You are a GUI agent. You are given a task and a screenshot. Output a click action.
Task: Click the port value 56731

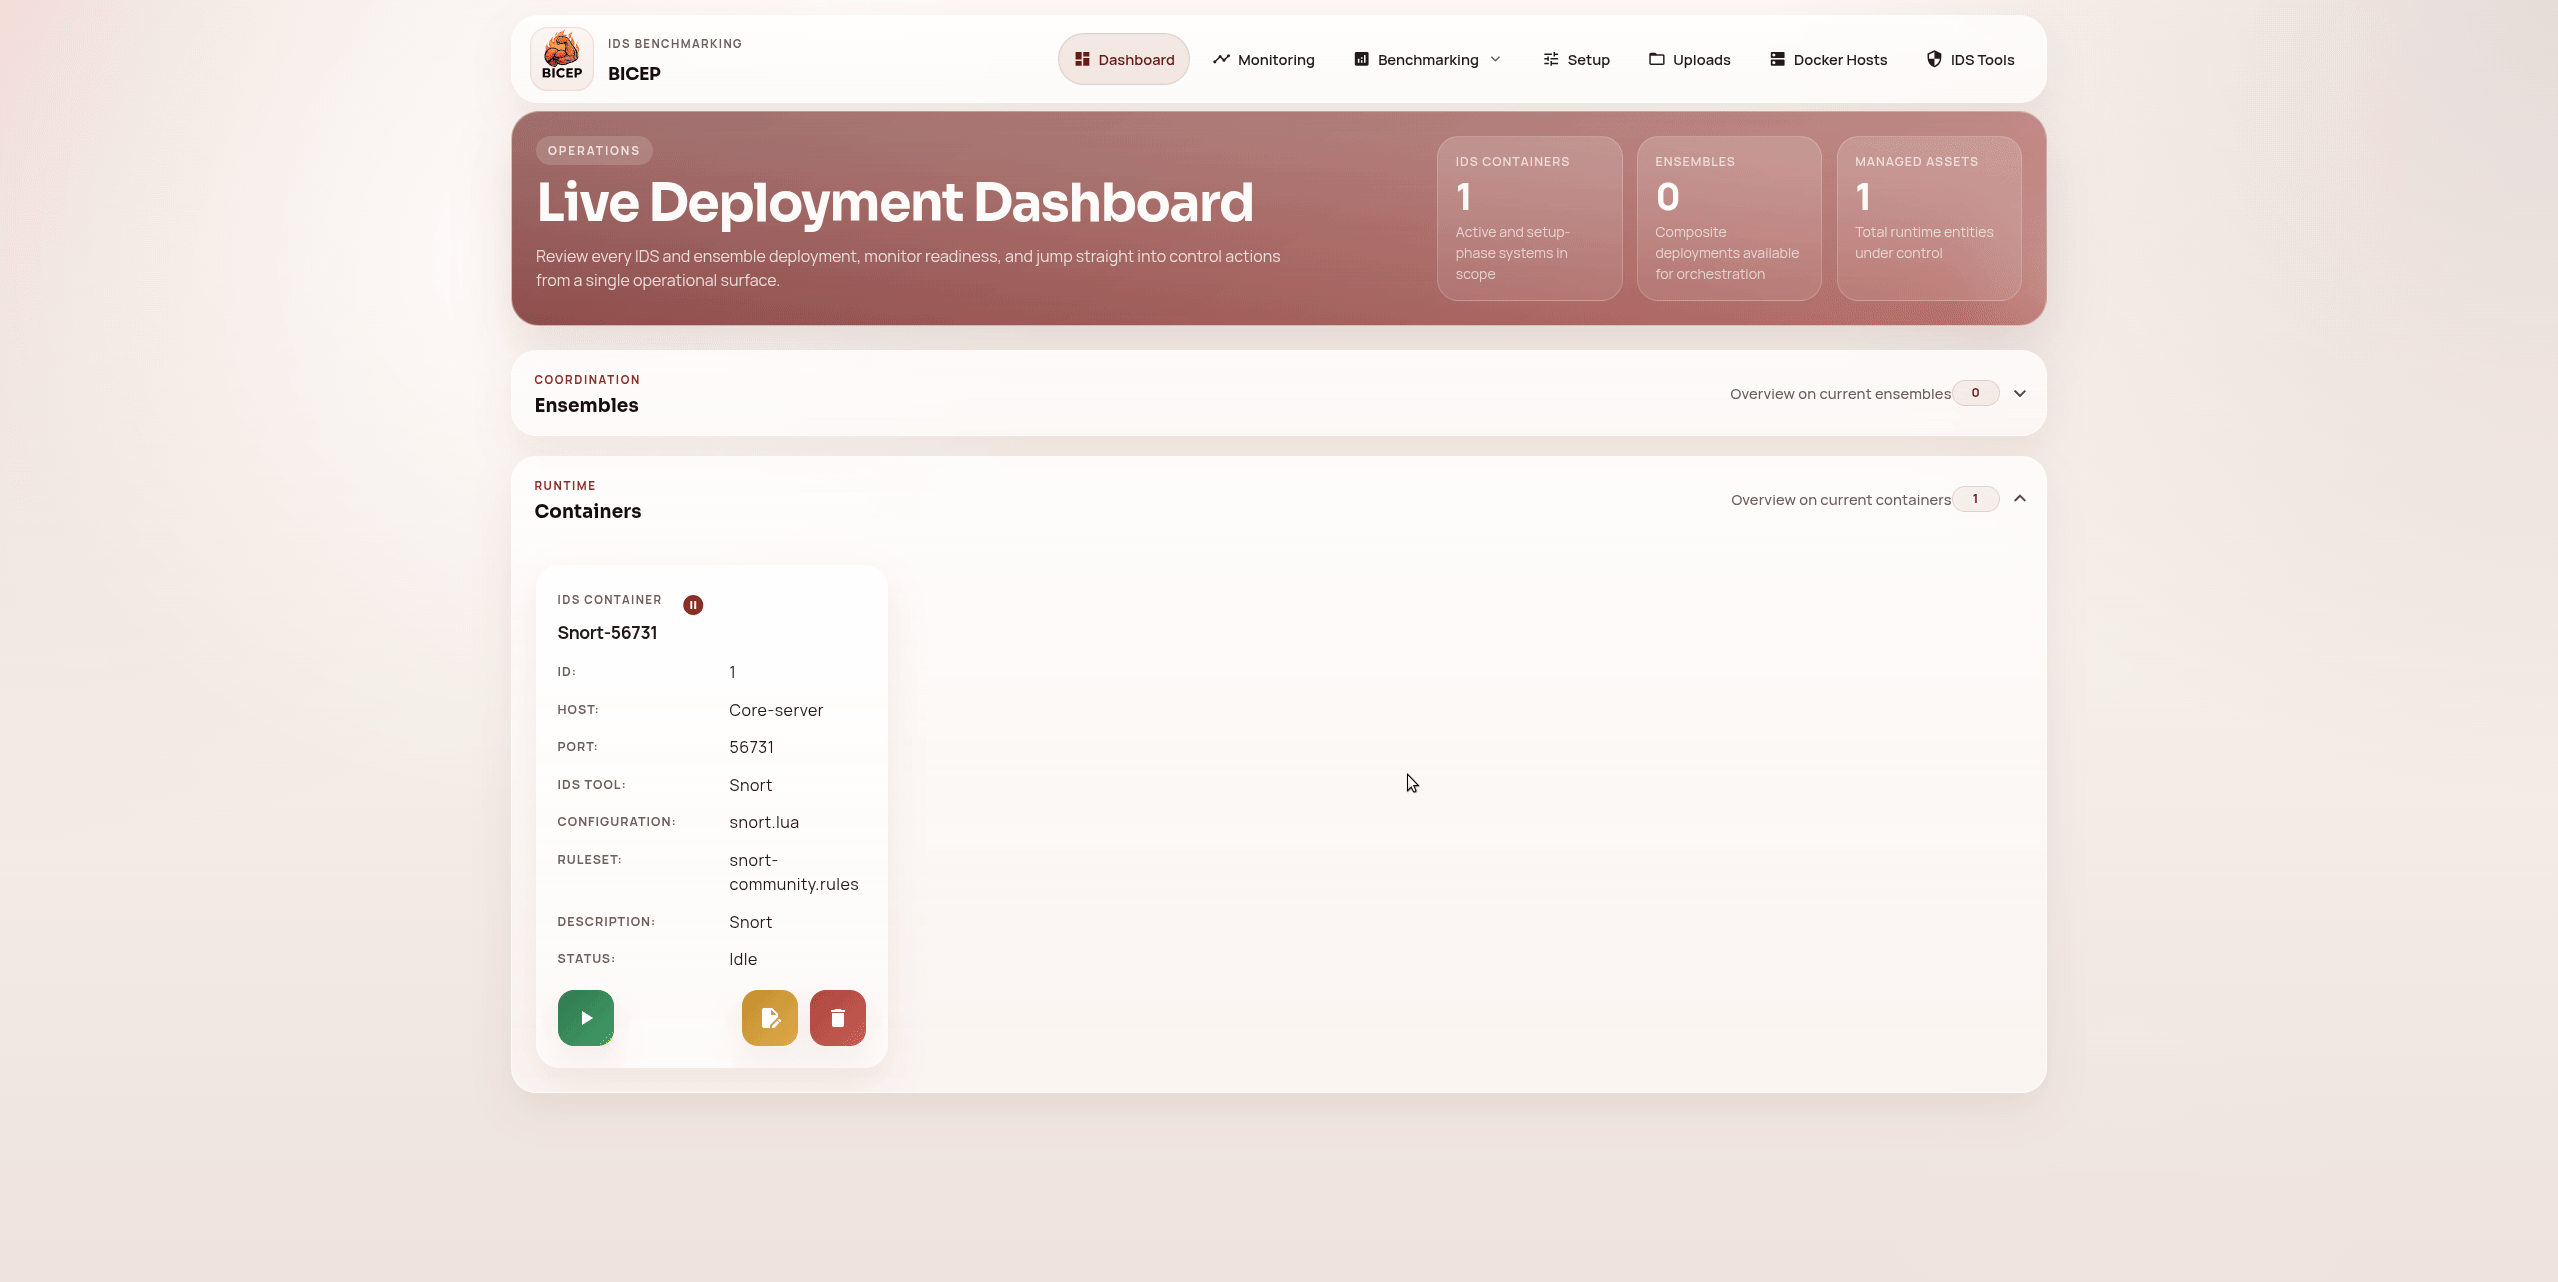coord(751,747)
